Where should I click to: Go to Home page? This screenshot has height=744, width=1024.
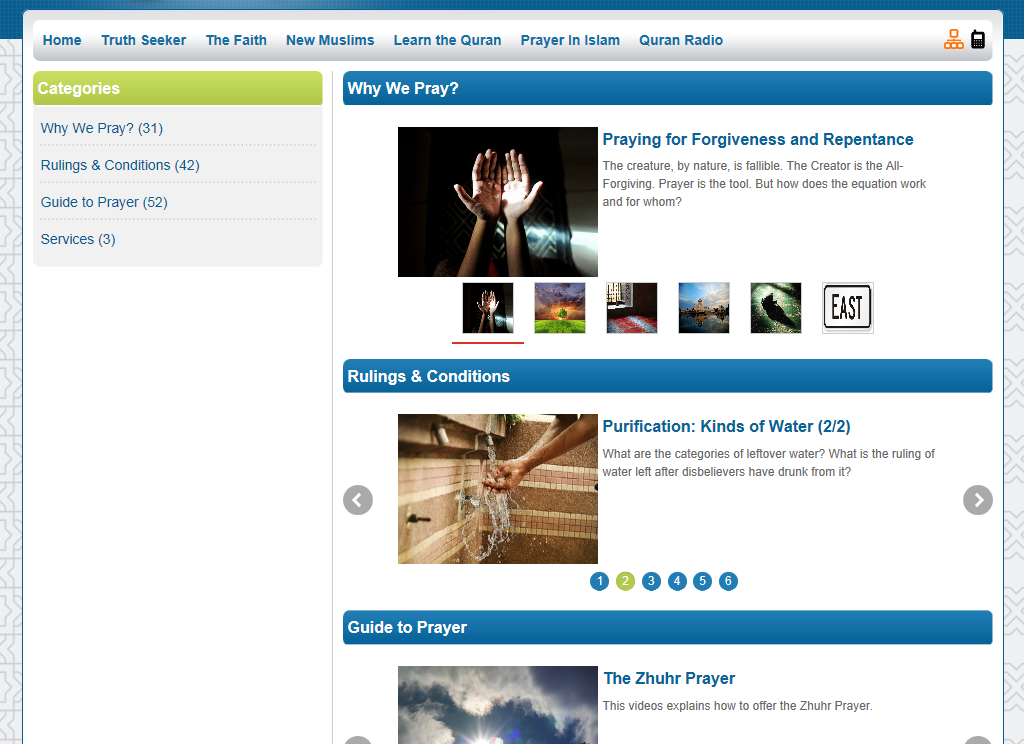click(x=62, y=40)
